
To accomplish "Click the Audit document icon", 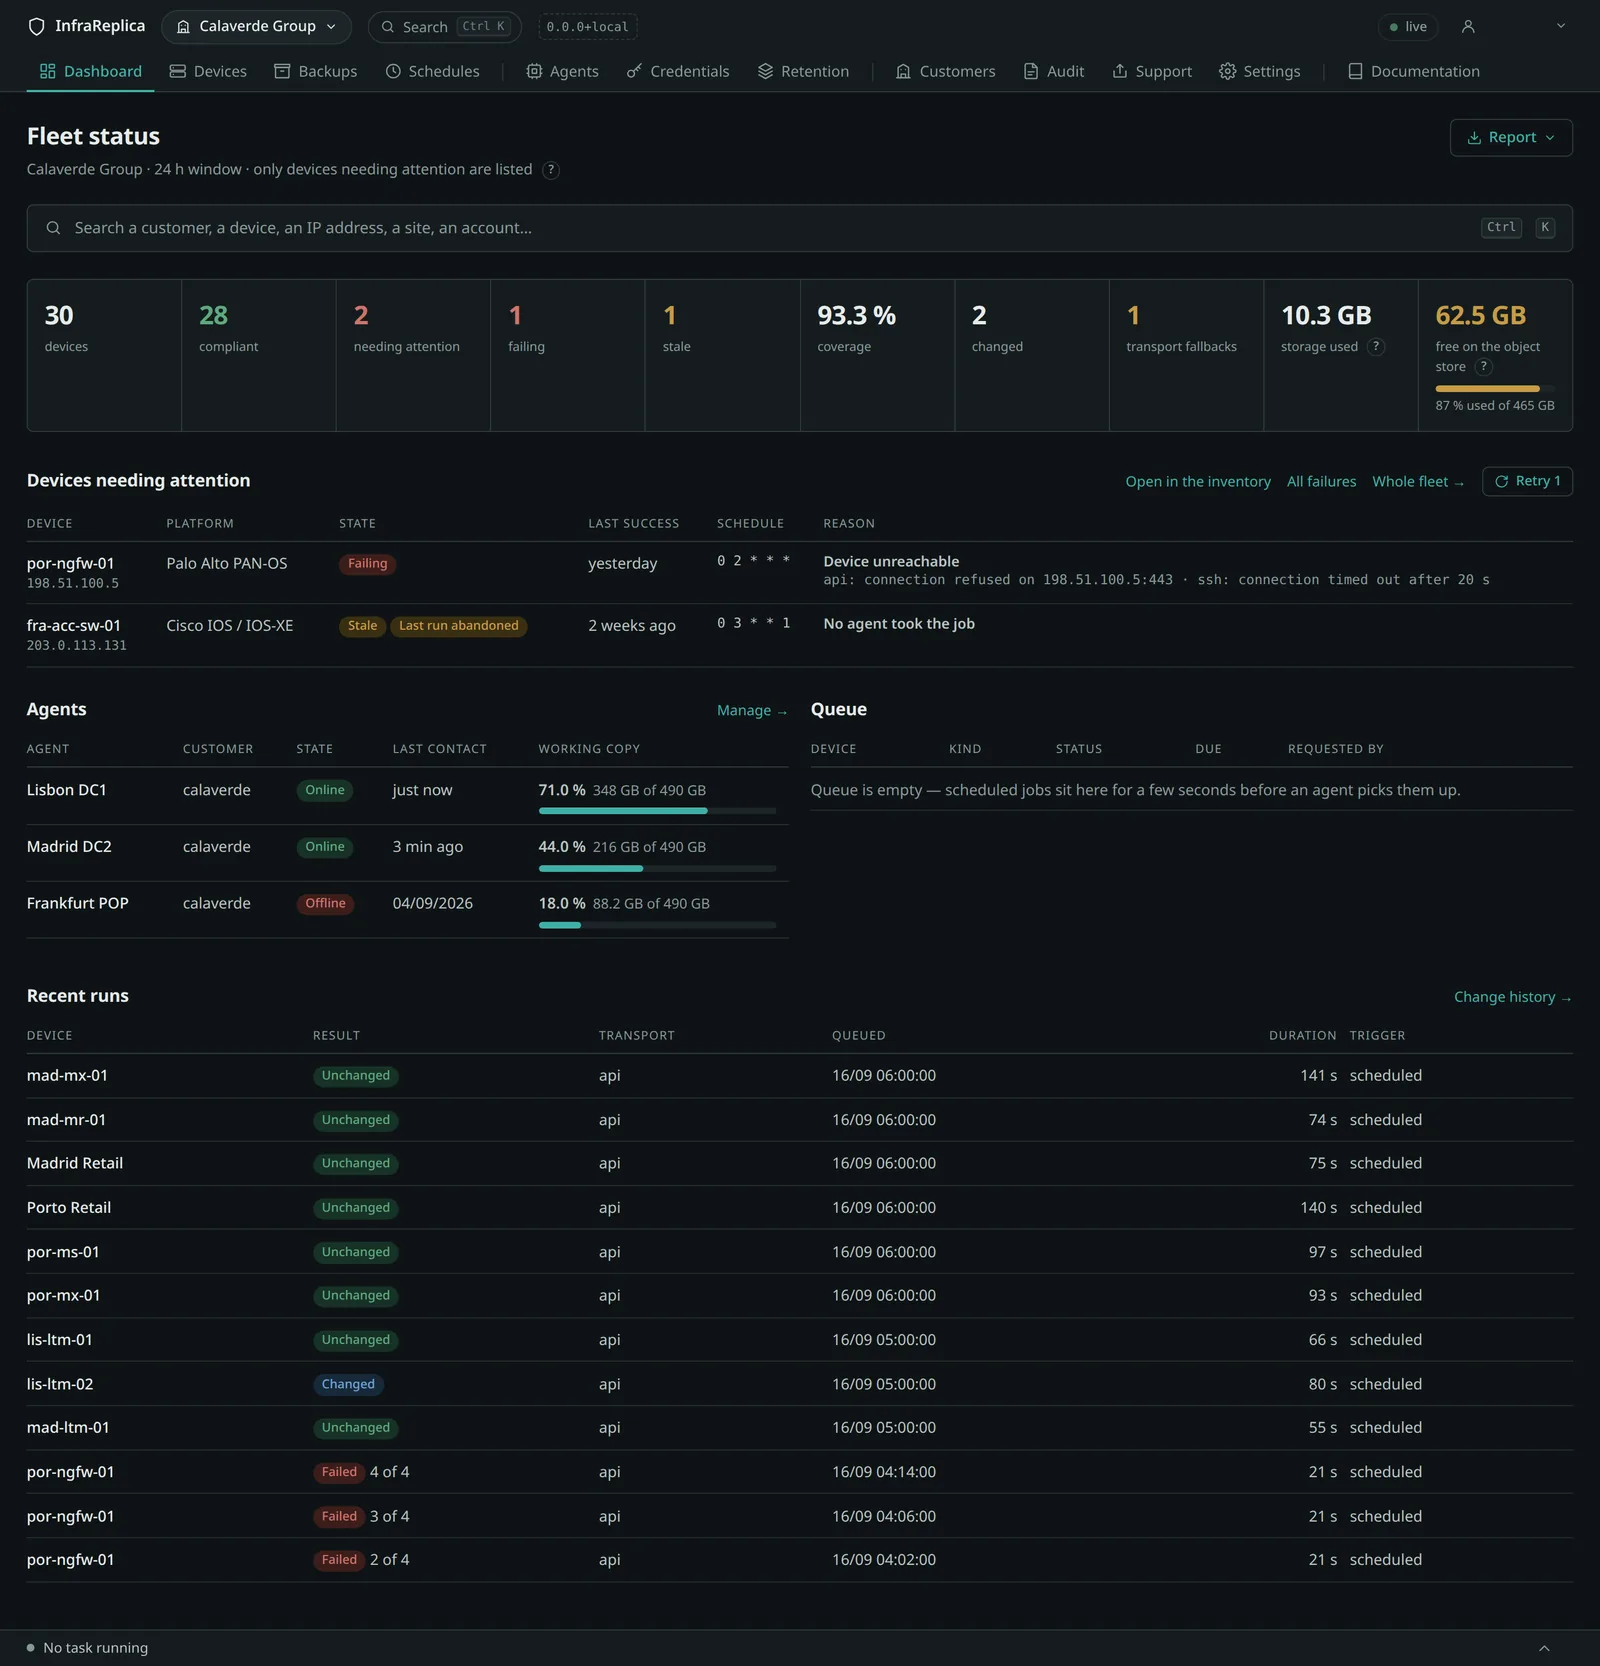I will pyautogui.click(x=1031, y=71).
